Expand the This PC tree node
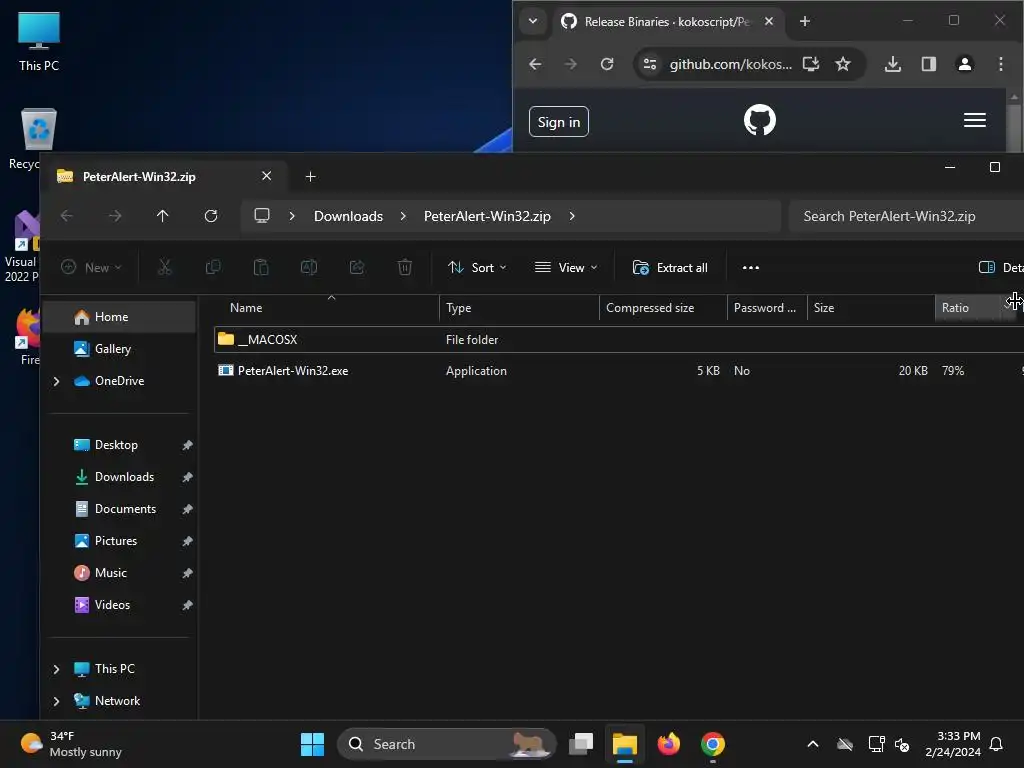Image resolution: width=1024 pixels, height=768 pixels. tap(56, 669)
